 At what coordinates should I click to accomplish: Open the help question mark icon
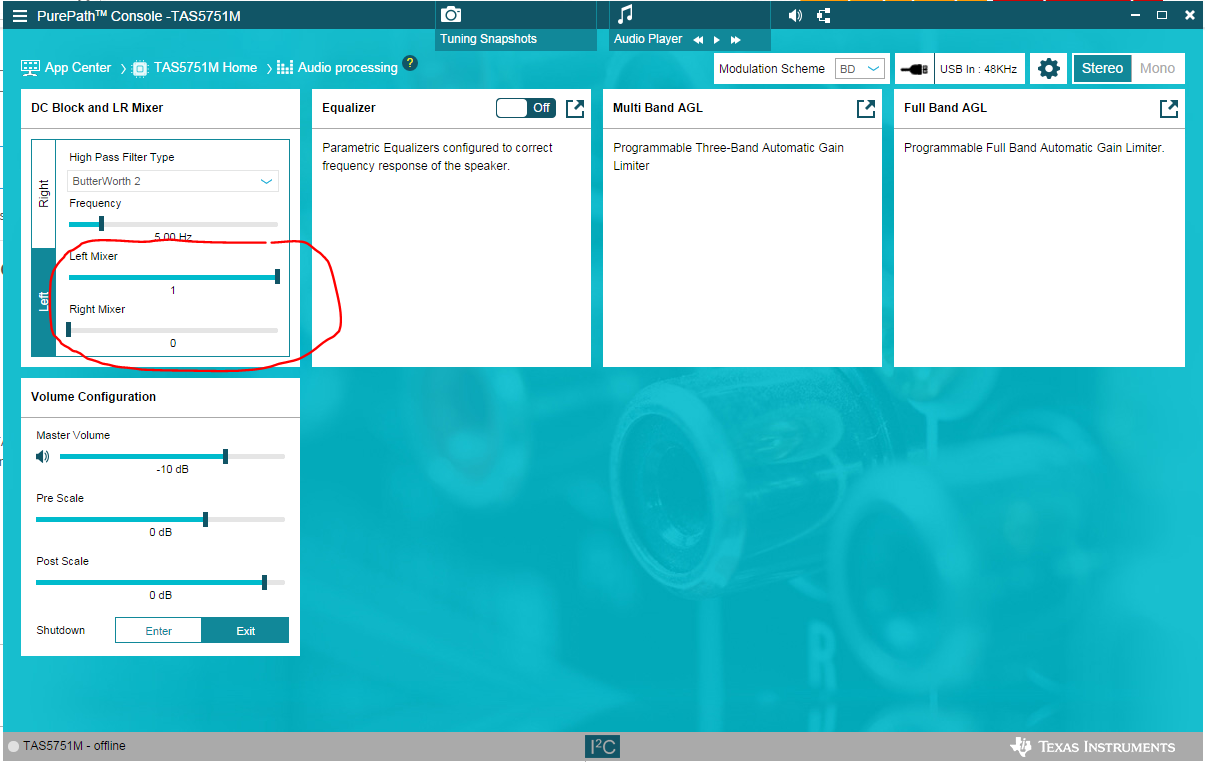409,63
